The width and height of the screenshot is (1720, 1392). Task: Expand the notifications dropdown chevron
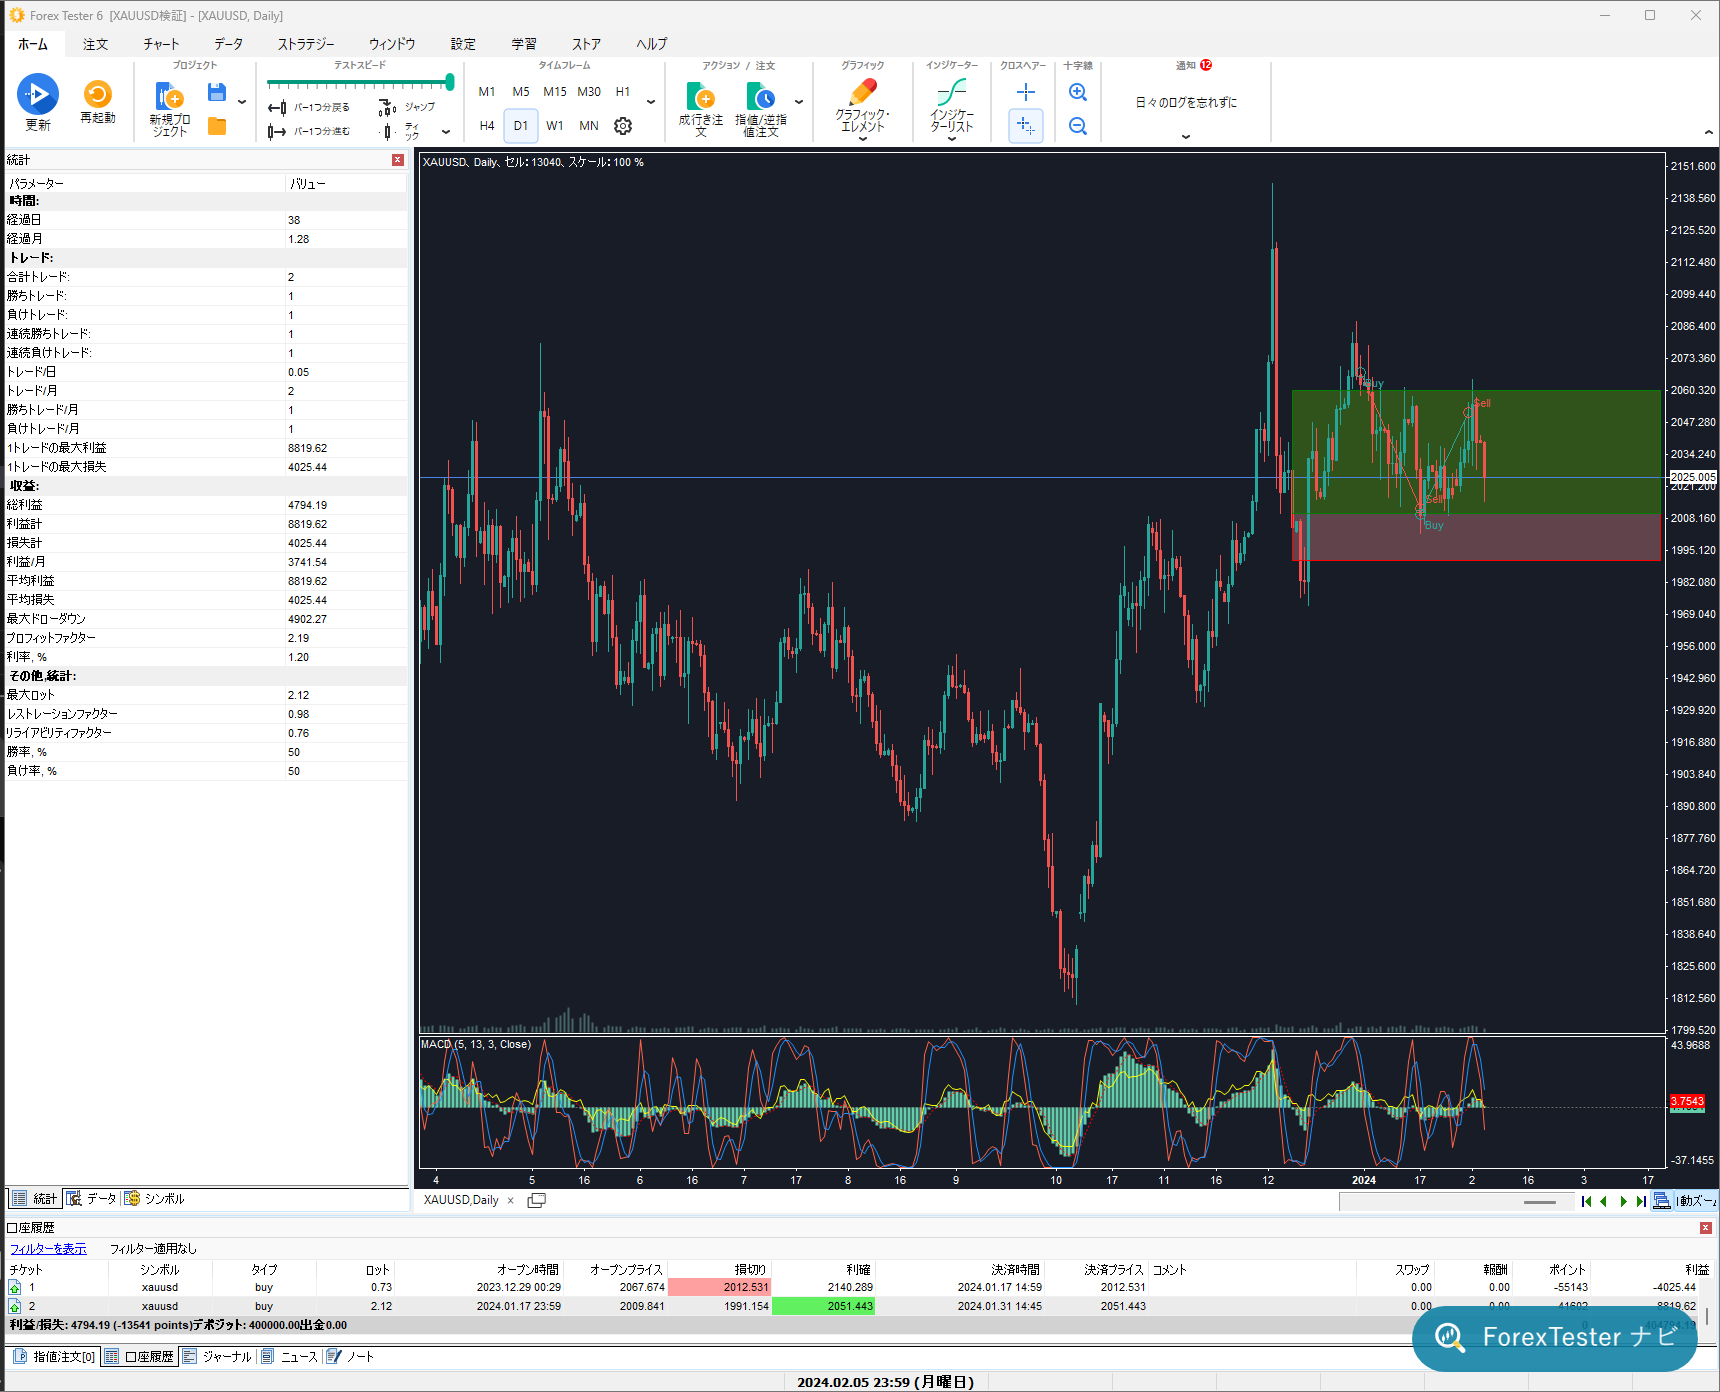(1186, 137)
